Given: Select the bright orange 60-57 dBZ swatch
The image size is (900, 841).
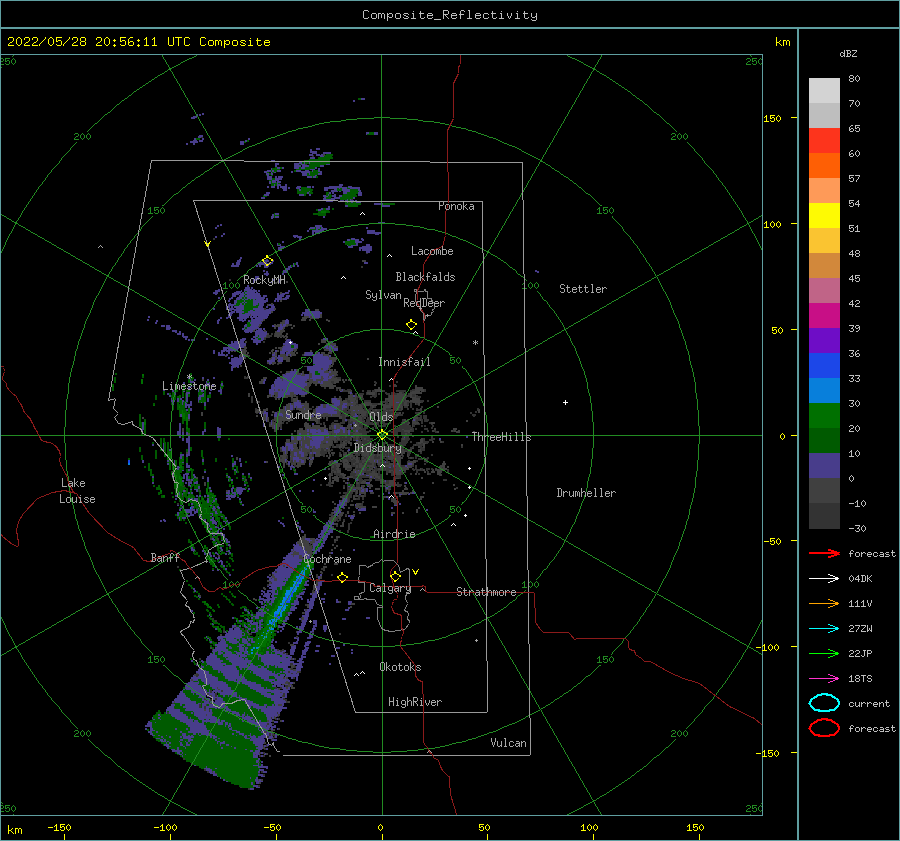Looking at the screenshot, I should pos(824,166).
